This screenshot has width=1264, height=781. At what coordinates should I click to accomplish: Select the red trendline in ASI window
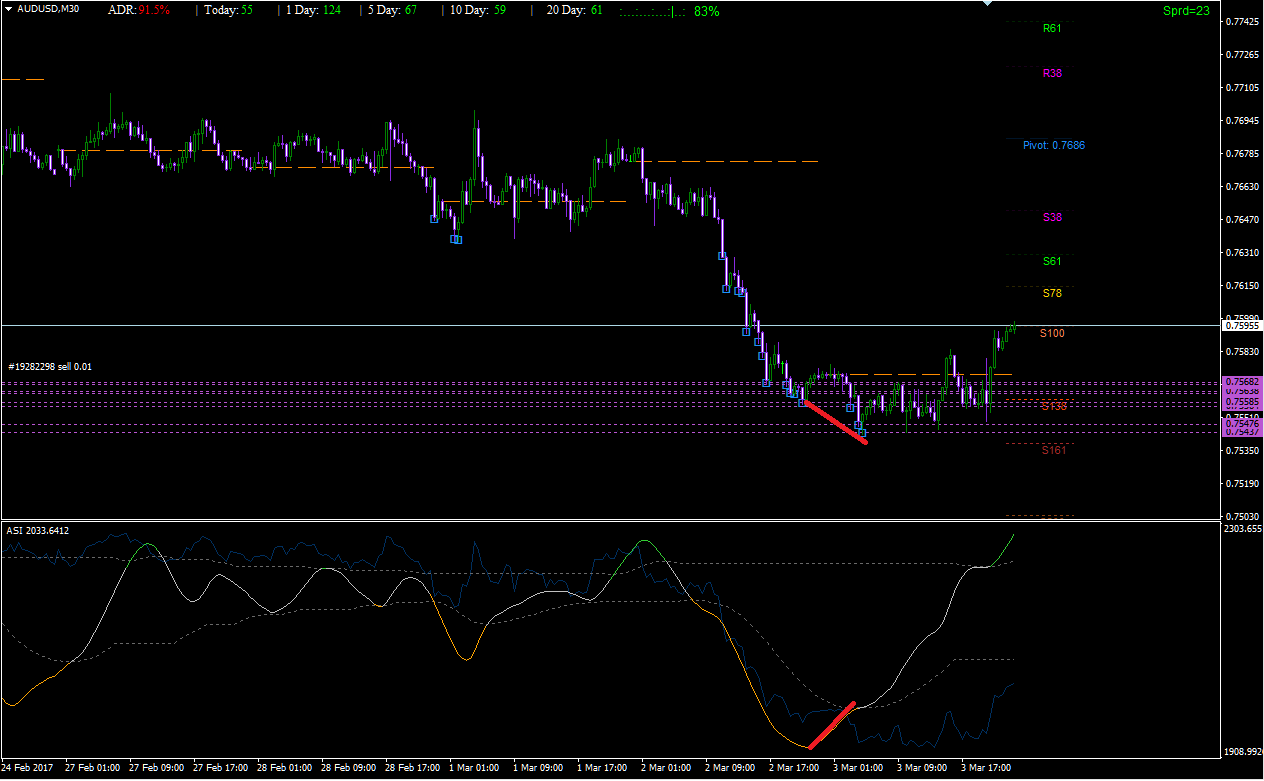click(831, 725)
